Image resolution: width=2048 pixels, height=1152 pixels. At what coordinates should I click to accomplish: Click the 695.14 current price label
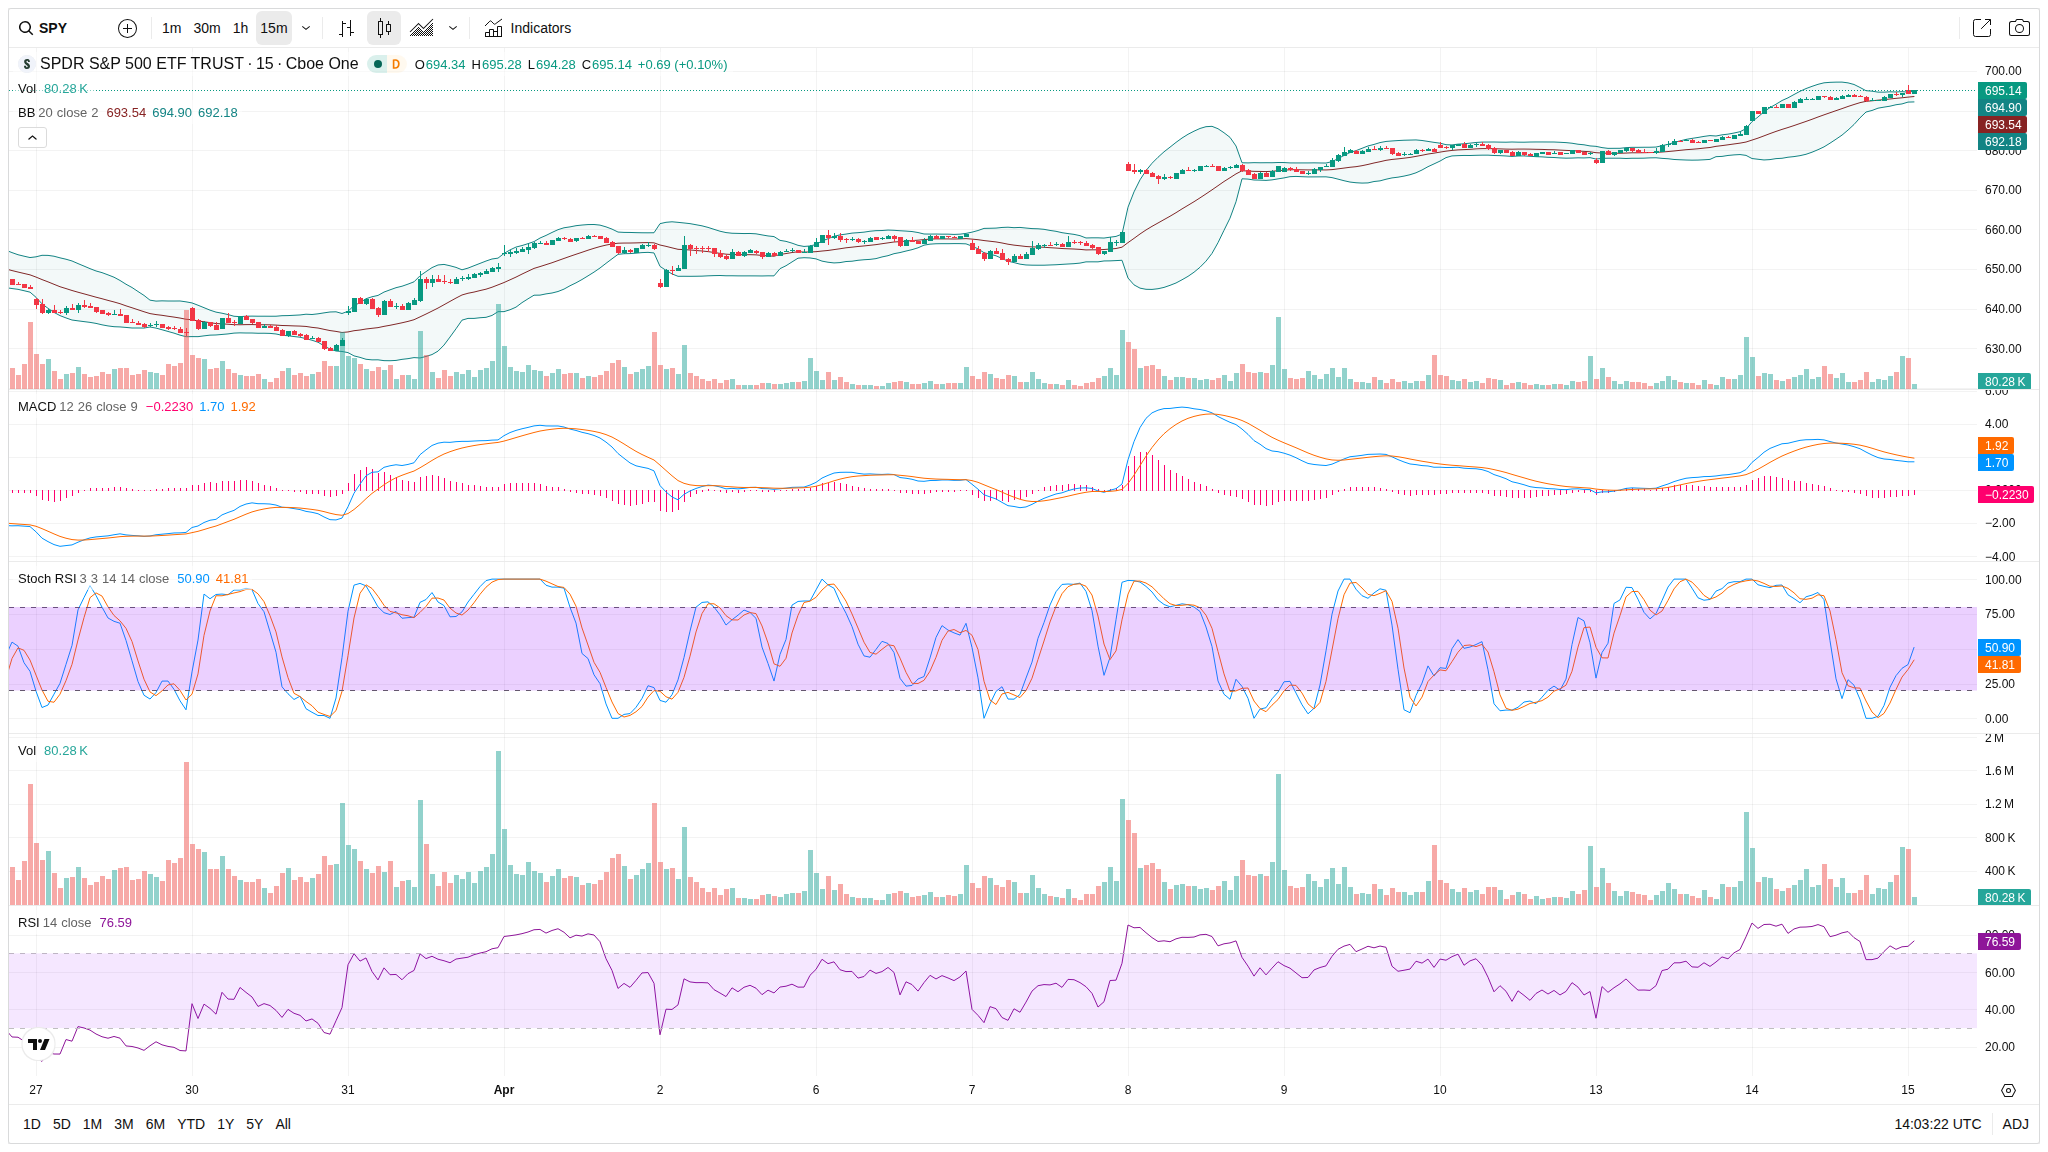[x=2002, y=91]
